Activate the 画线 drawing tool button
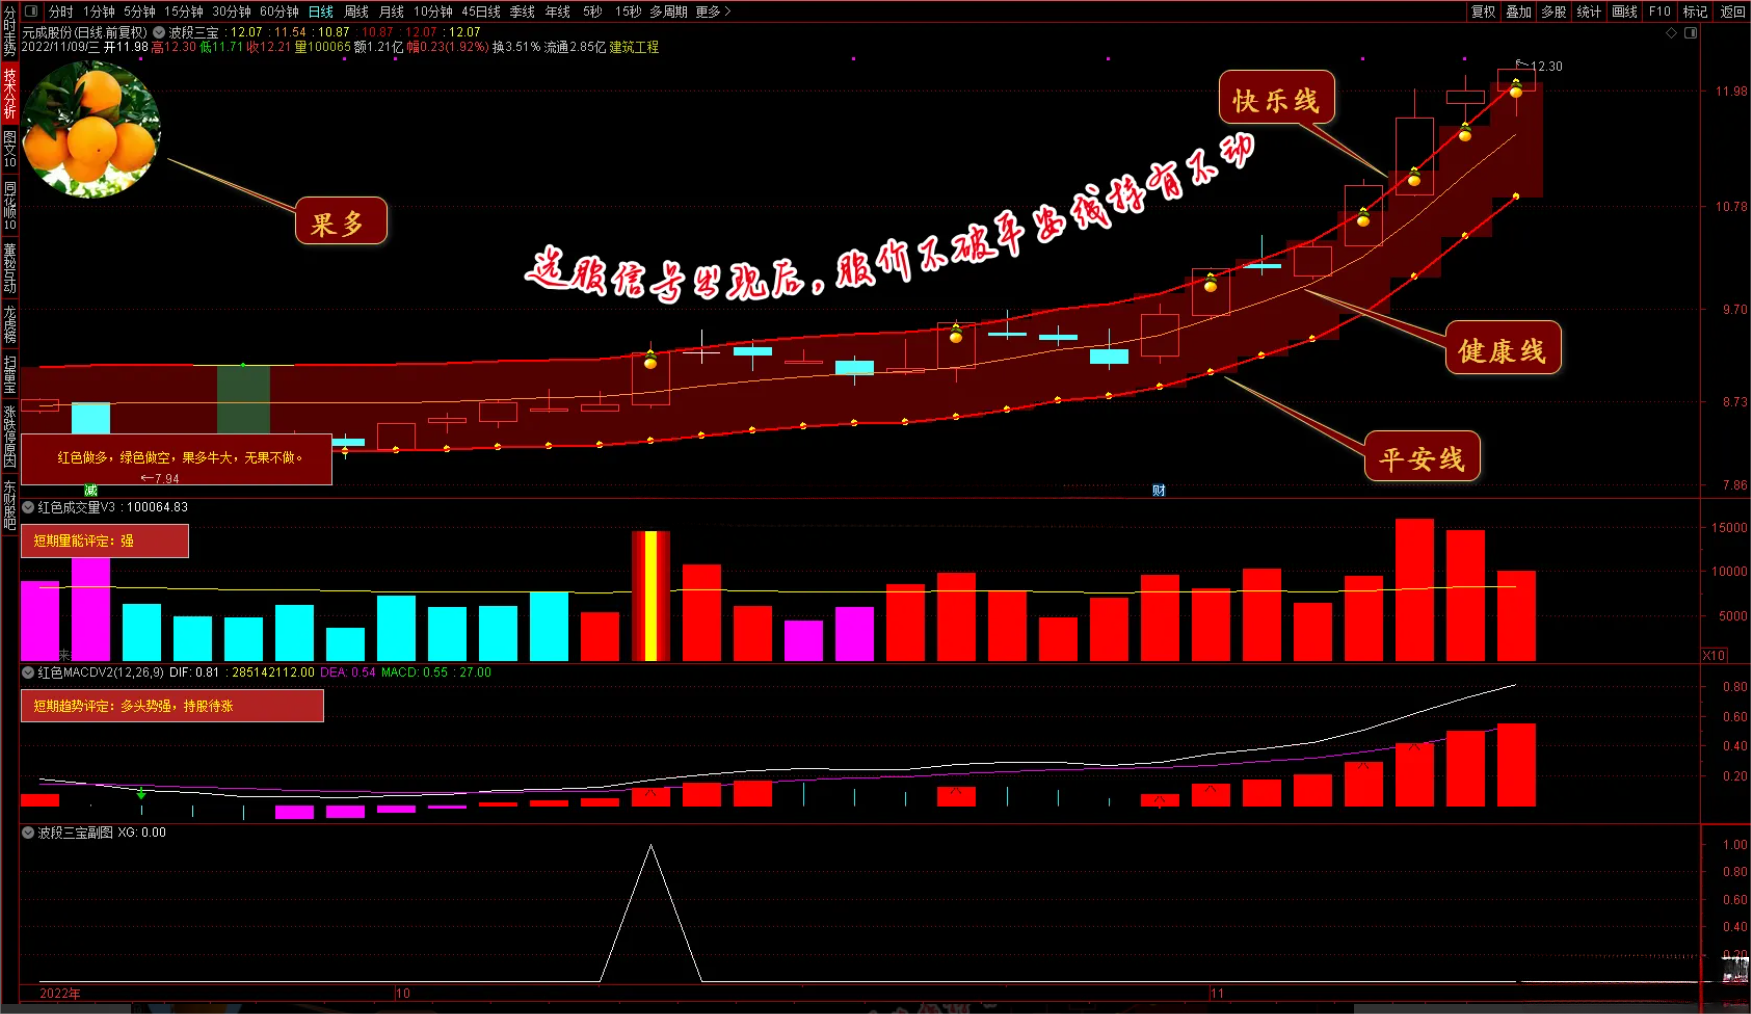 (1624, 11)
